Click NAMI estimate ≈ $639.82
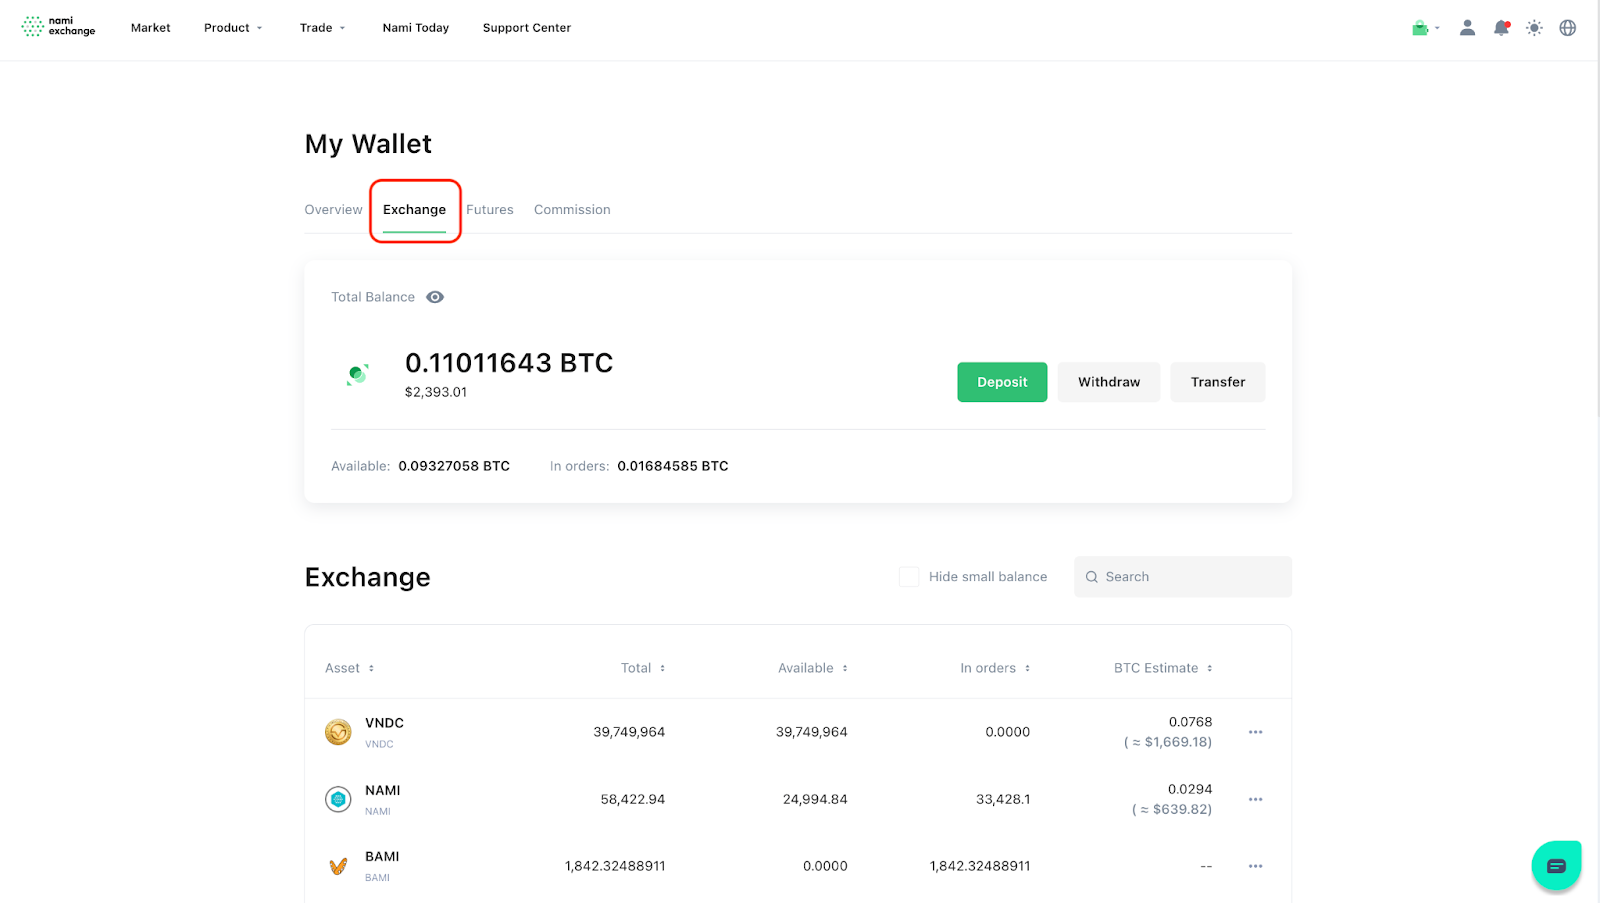Viewport: 1600px width, 903px height. tap(1172, 809)
